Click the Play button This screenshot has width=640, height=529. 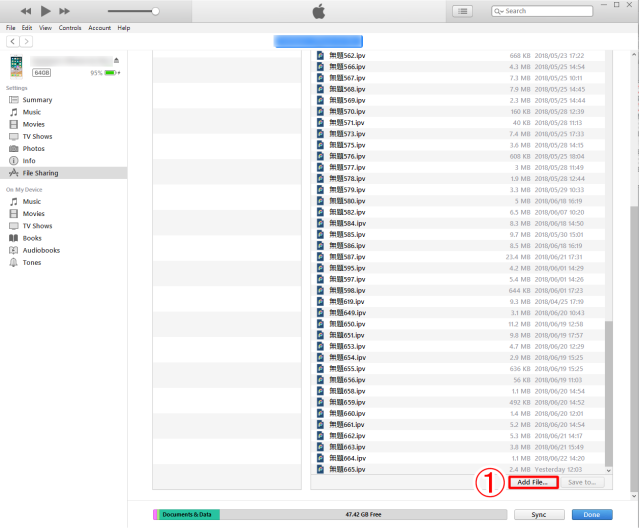[45, 10]
